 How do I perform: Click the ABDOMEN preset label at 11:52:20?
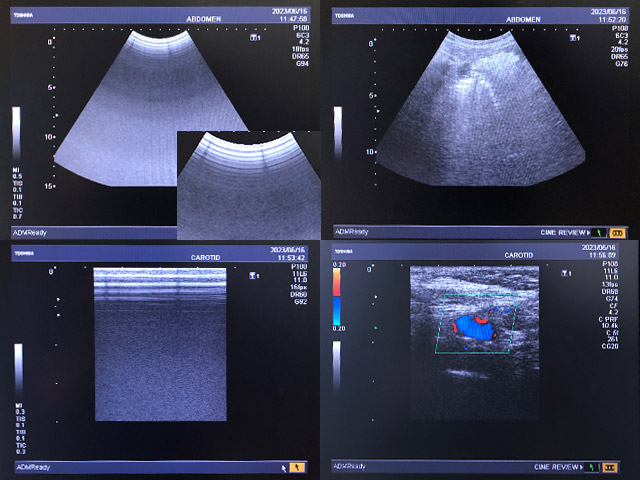(x=523, y=20)
